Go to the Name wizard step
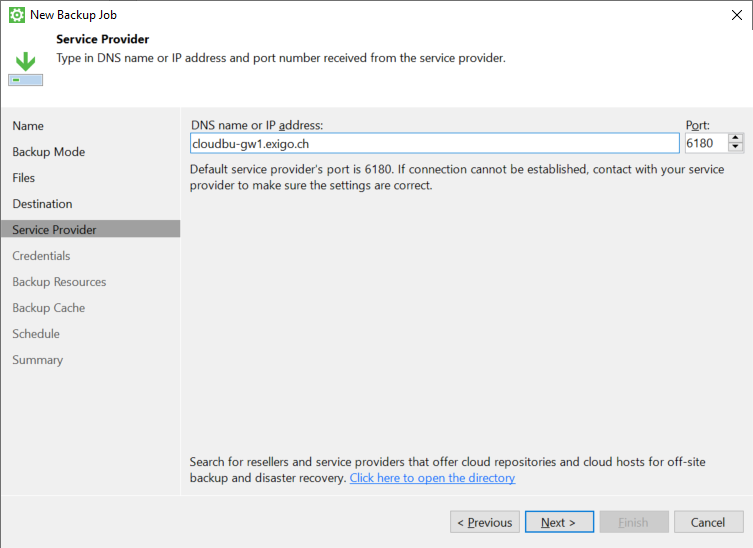Viewport: 753px width, 548px height. click(28, 126)
